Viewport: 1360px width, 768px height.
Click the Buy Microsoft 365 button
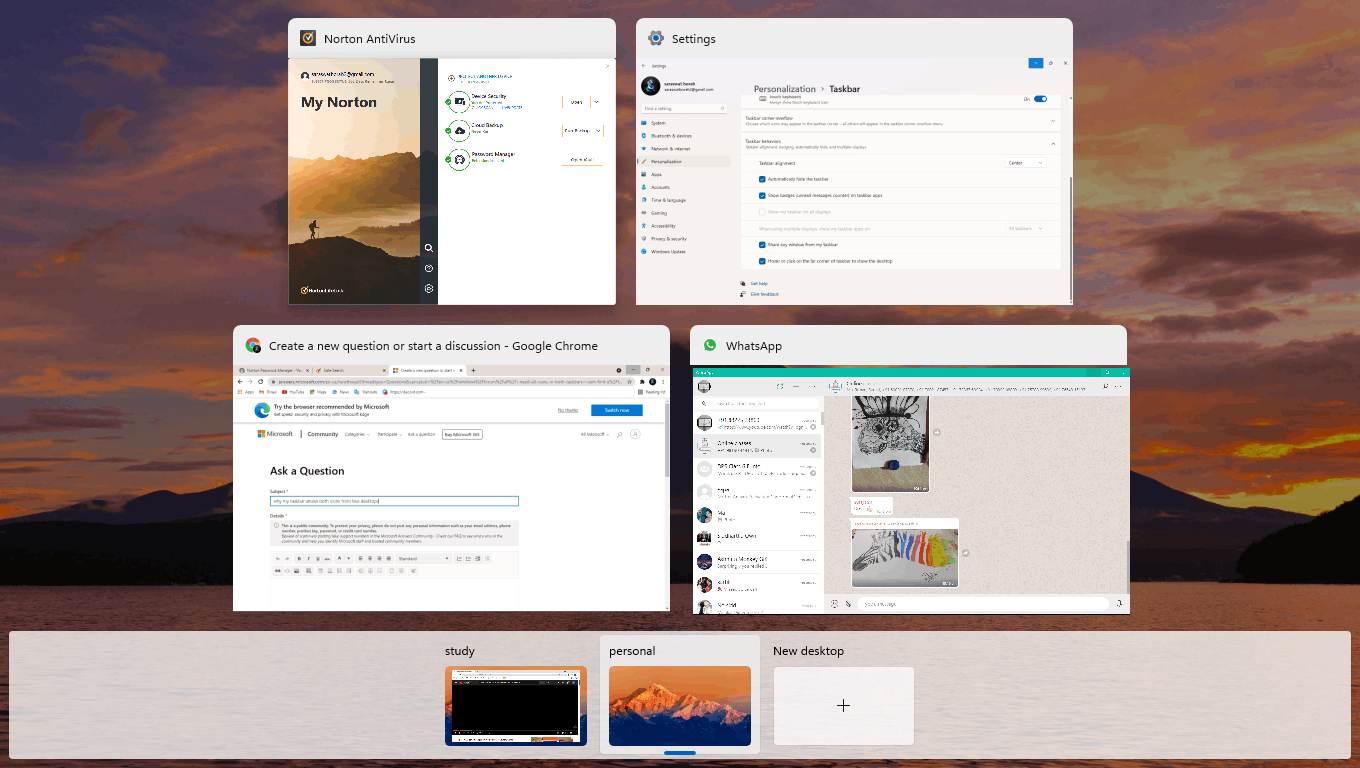pos(462,434)
